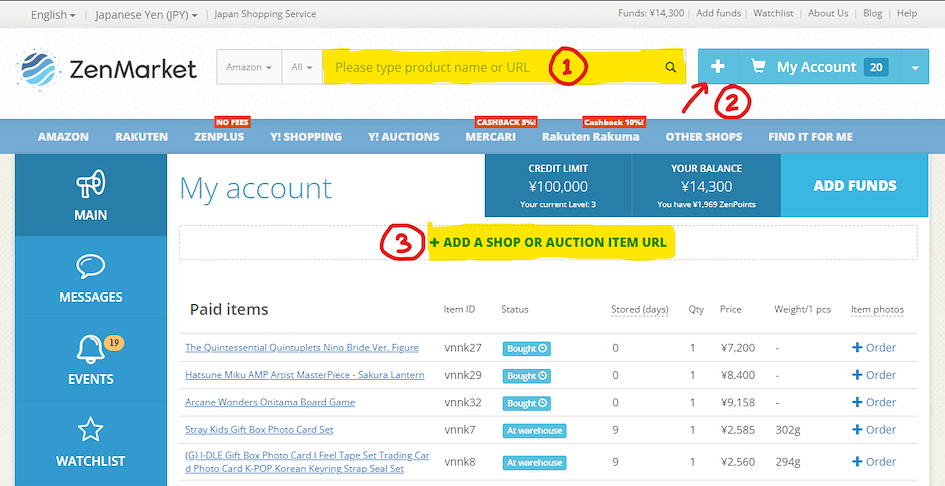Image resolution: width=945 pixels, height=486 pixels.
Task: Click the plus add-item button in header
Action: point(717,67)
